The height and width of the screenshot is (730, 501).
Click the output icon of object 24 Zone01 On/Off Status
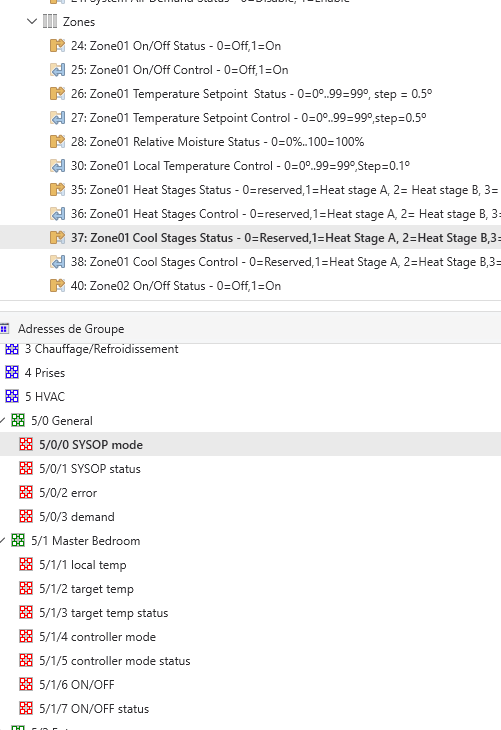coord(57,46)
